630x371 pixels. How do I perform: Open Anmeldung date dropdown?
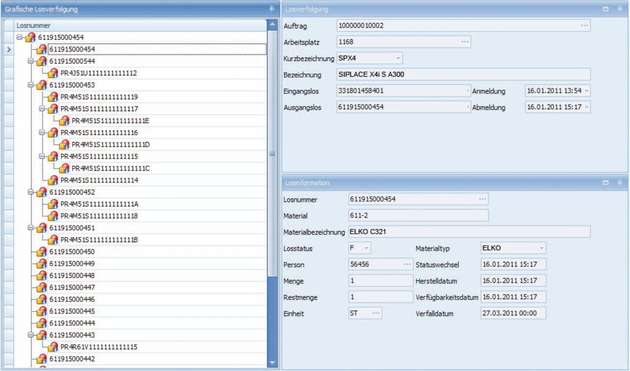pos(586,91)
